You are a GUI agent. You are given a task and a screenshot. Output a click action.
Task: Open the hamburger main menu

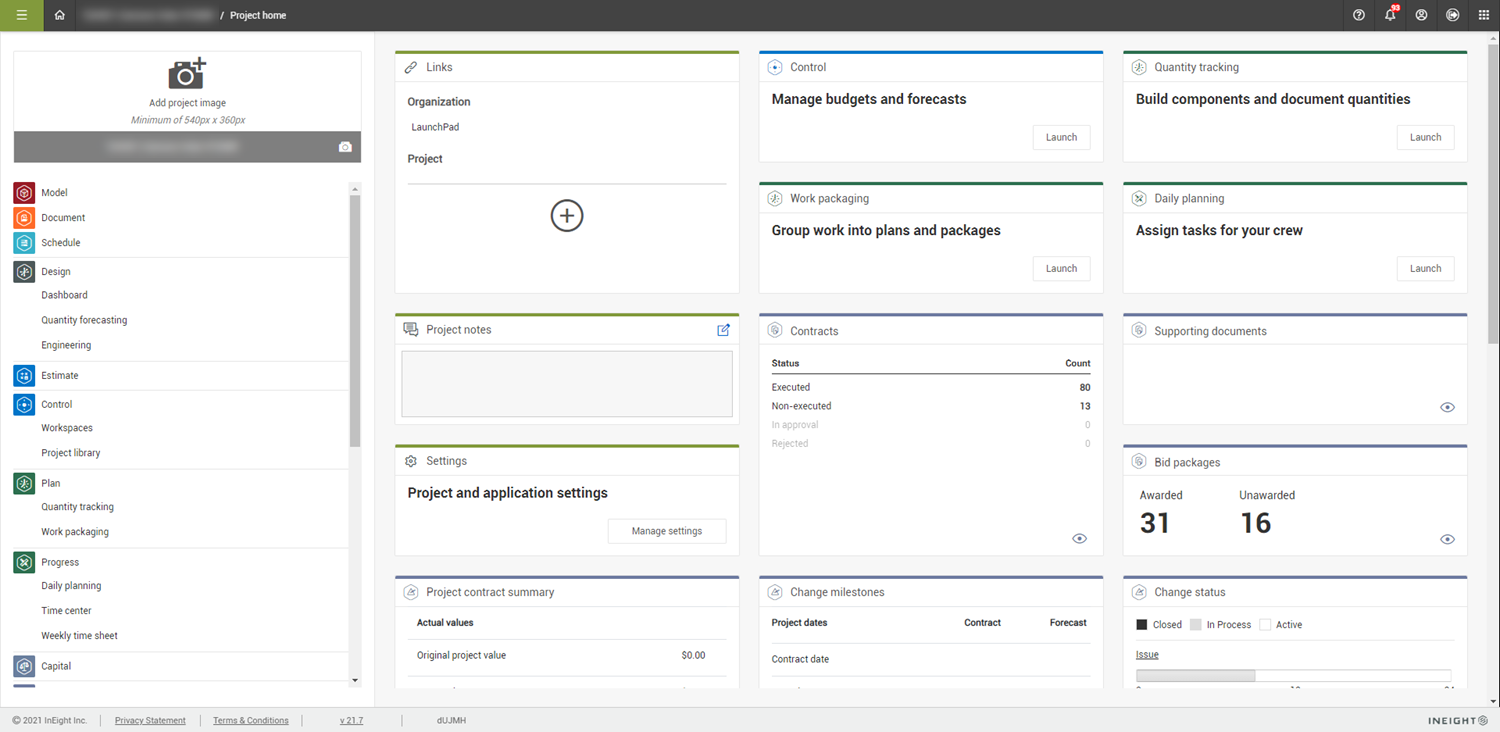click(x=21, y=15)
